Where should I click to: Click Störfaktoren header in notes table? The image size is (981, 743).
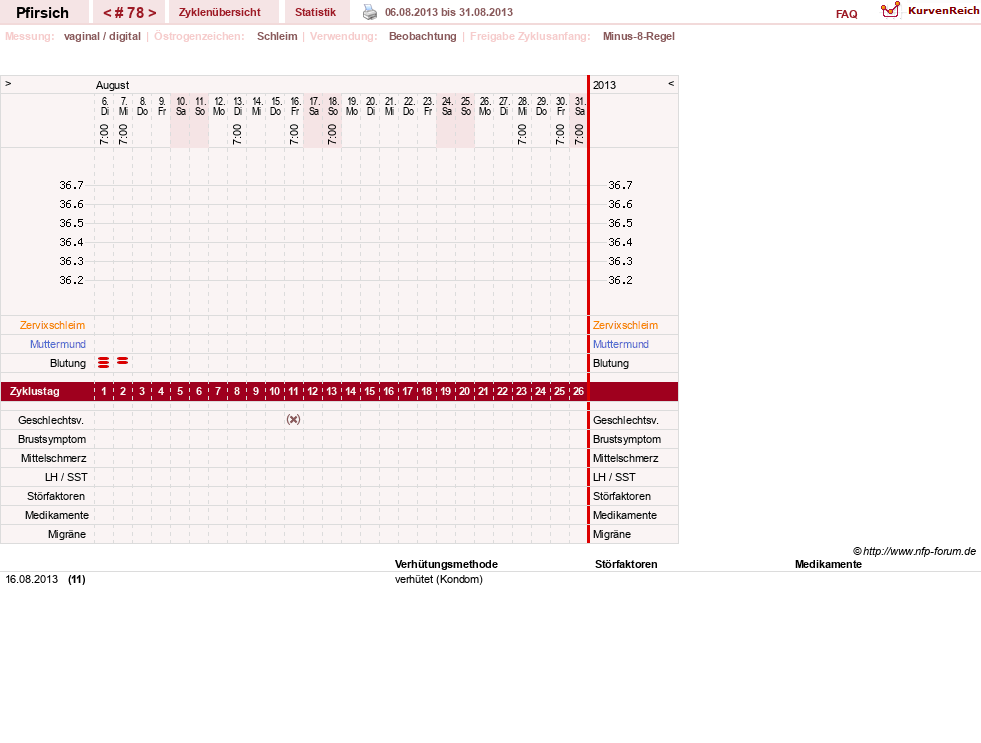(x=626, y=564)
